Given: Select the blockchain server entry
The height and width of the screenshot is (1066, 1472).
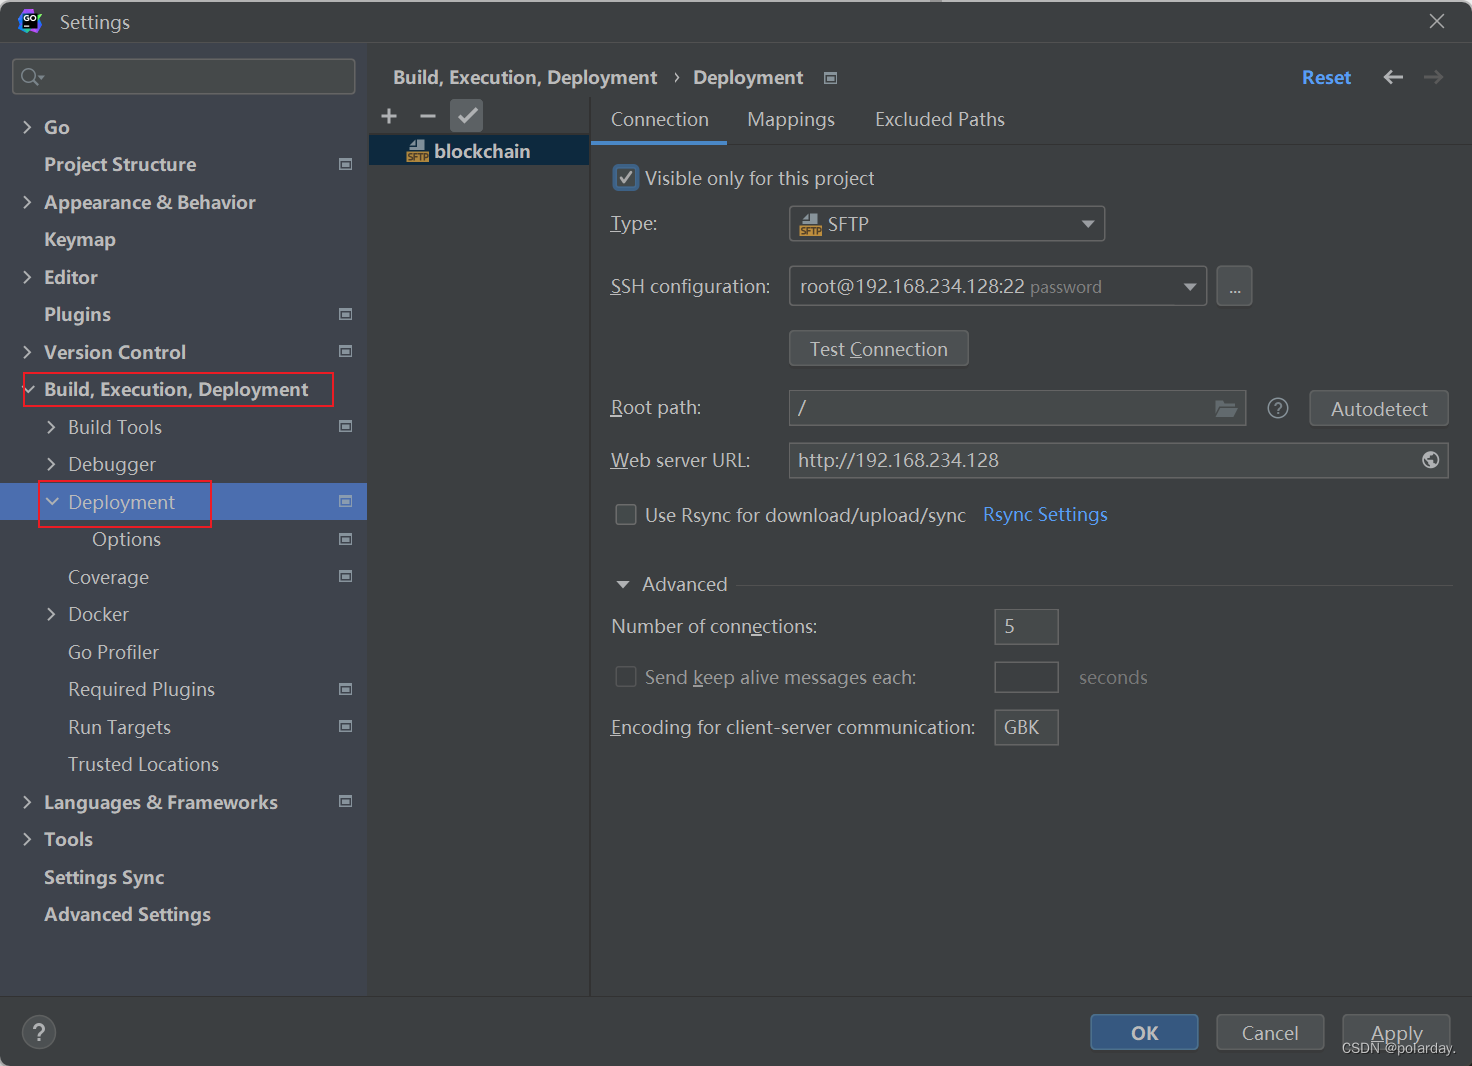Looking at the screenshot, I should 480,151.
